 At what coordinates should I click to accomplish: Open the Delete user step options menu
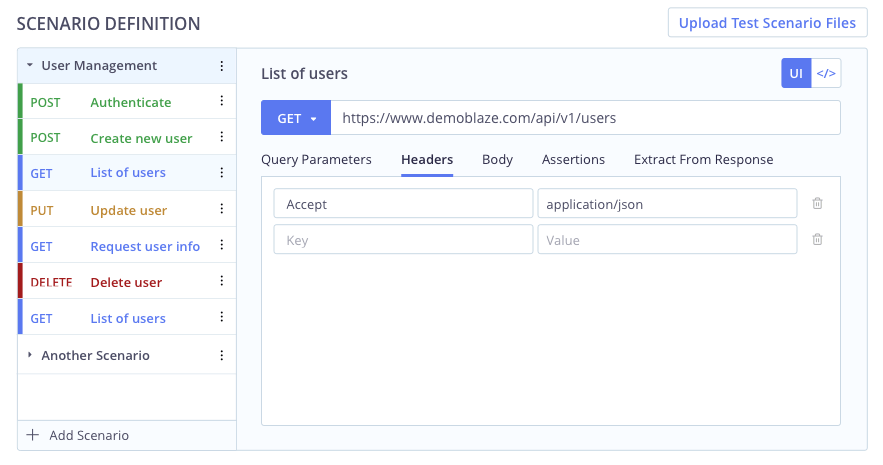point(221,282)
